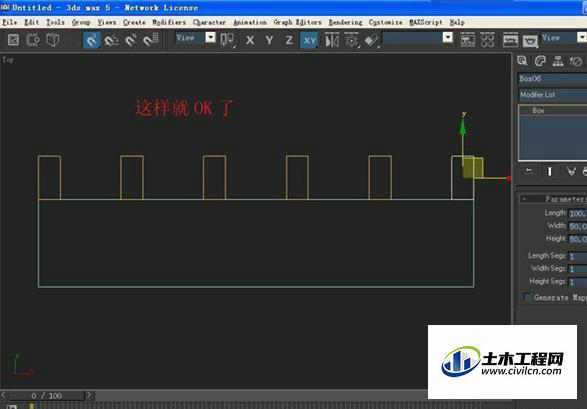Click the Height Segs value field
Screen dimensions: 587x409
point(578,282)
